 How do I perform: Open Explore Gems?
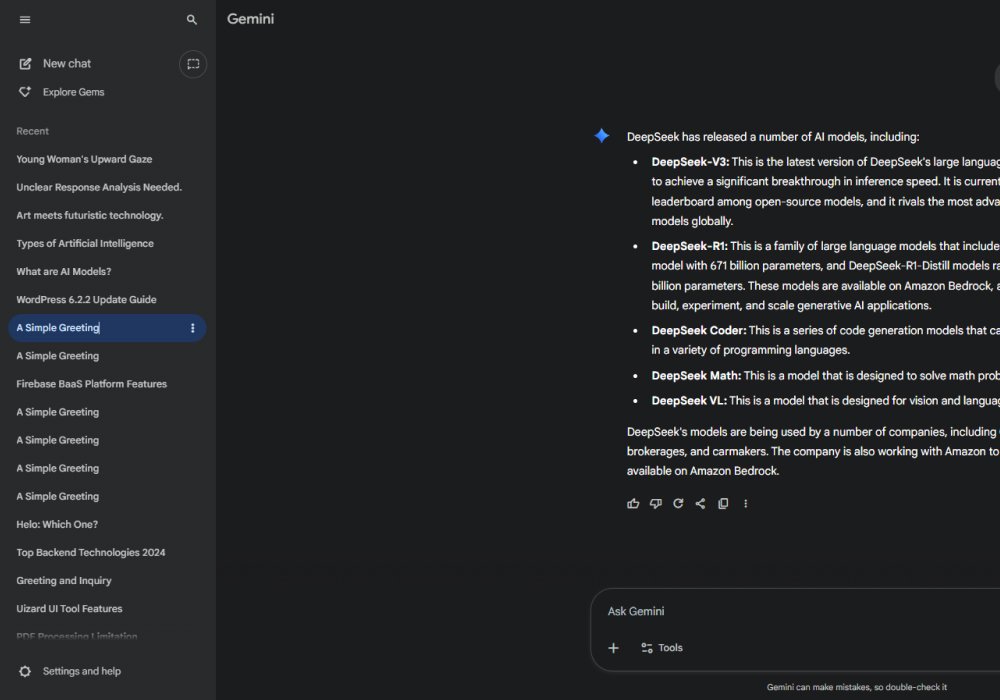(73, 92)
